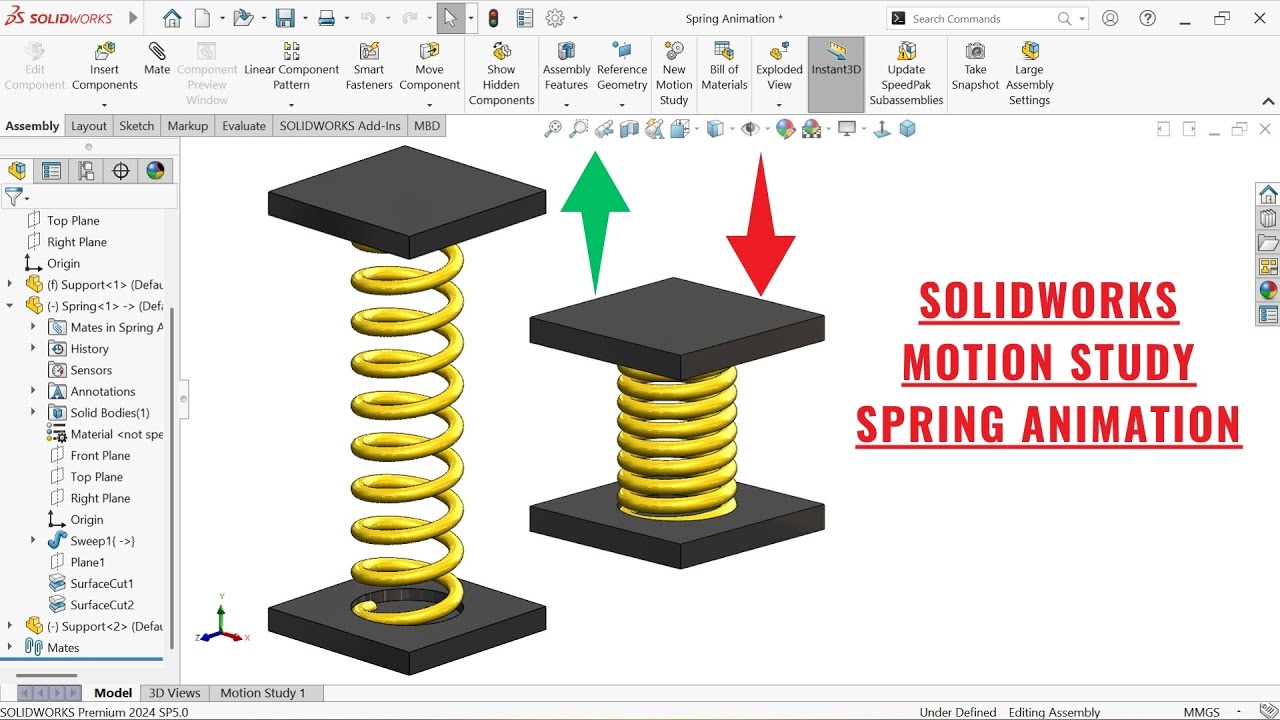The width and height of the screenshot is (1280, 720).
Task: Open the Assembly Features dropdown arrow
Action: (x=566, y=104)
